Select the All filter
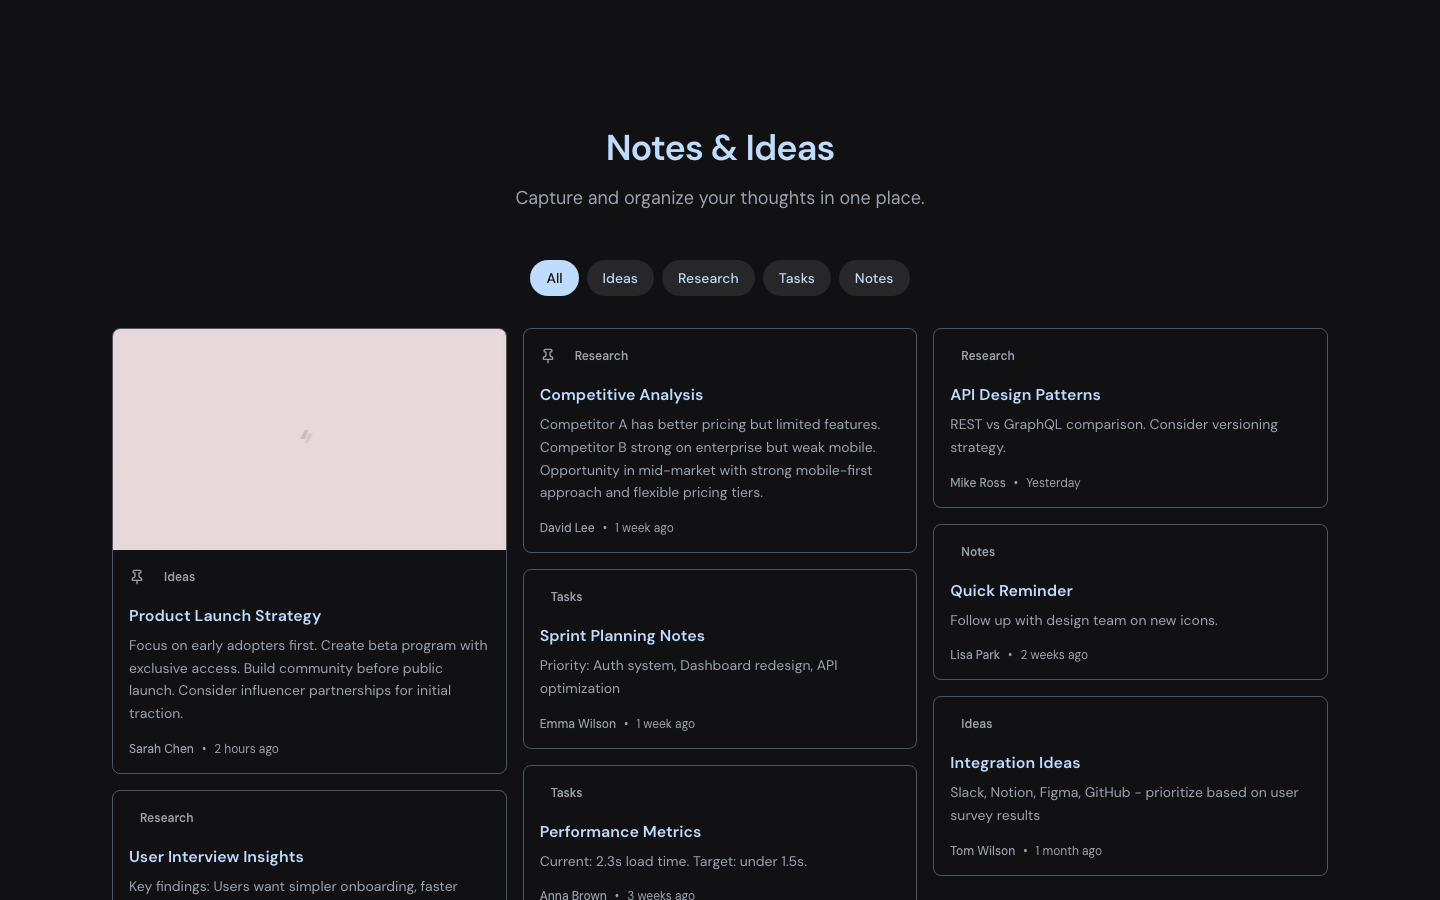1440x900 pixels. point(554,278)
